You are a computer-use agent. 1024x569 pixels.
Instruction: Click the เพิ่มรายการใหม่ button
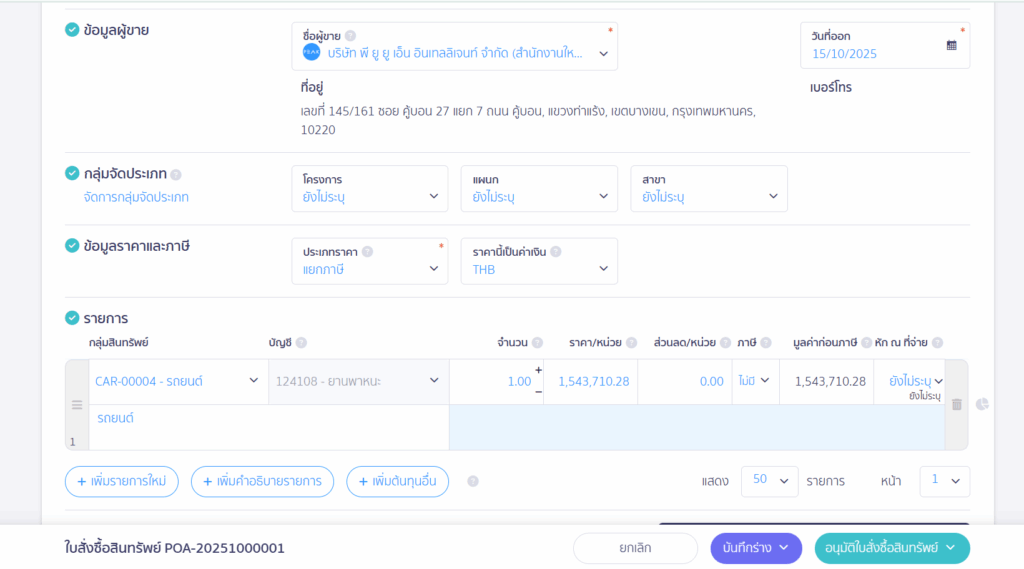pos(122,481)
